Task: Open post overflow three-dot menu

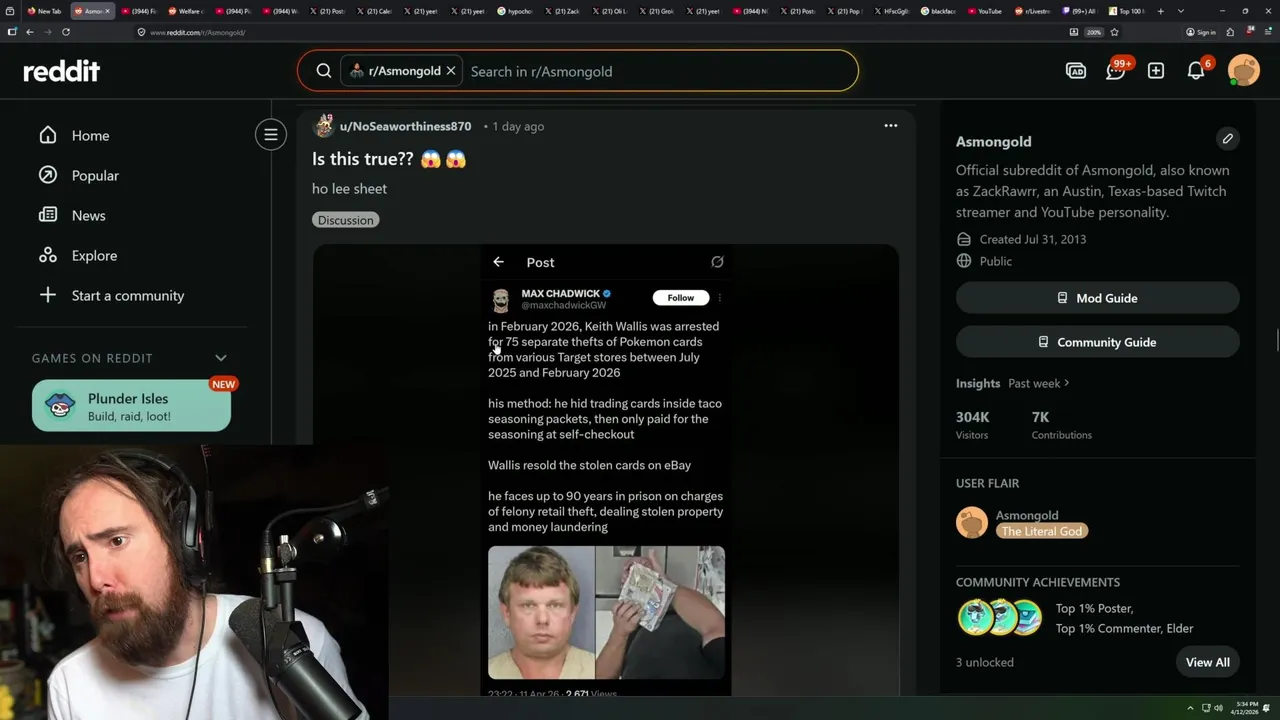Action: (x=891, y=126)
